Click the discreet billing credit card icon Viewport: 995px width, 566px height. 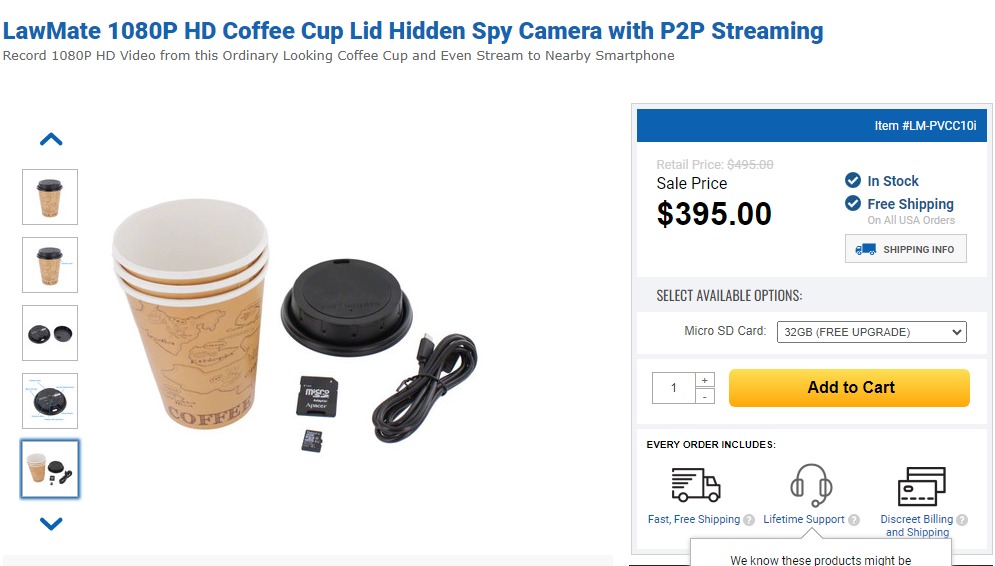pos(921,487)
